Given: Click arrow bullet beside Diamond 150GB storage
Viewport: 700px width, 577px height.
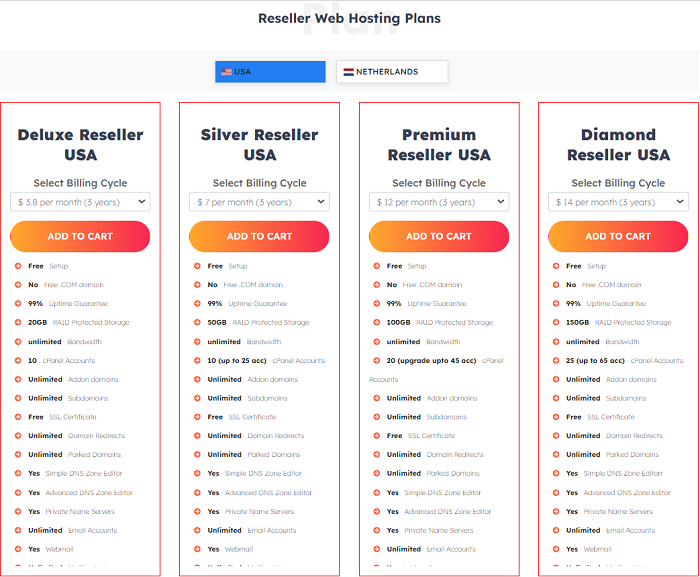Looking at the screenshot, I should click(x=556, y=322).
